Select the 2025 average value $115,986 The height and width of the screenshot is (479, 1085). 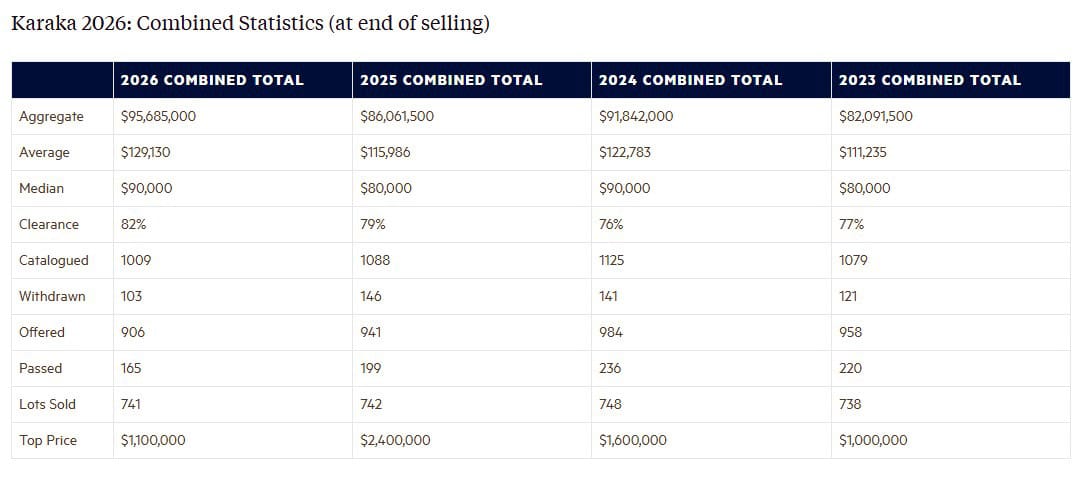tap(385, 152)
